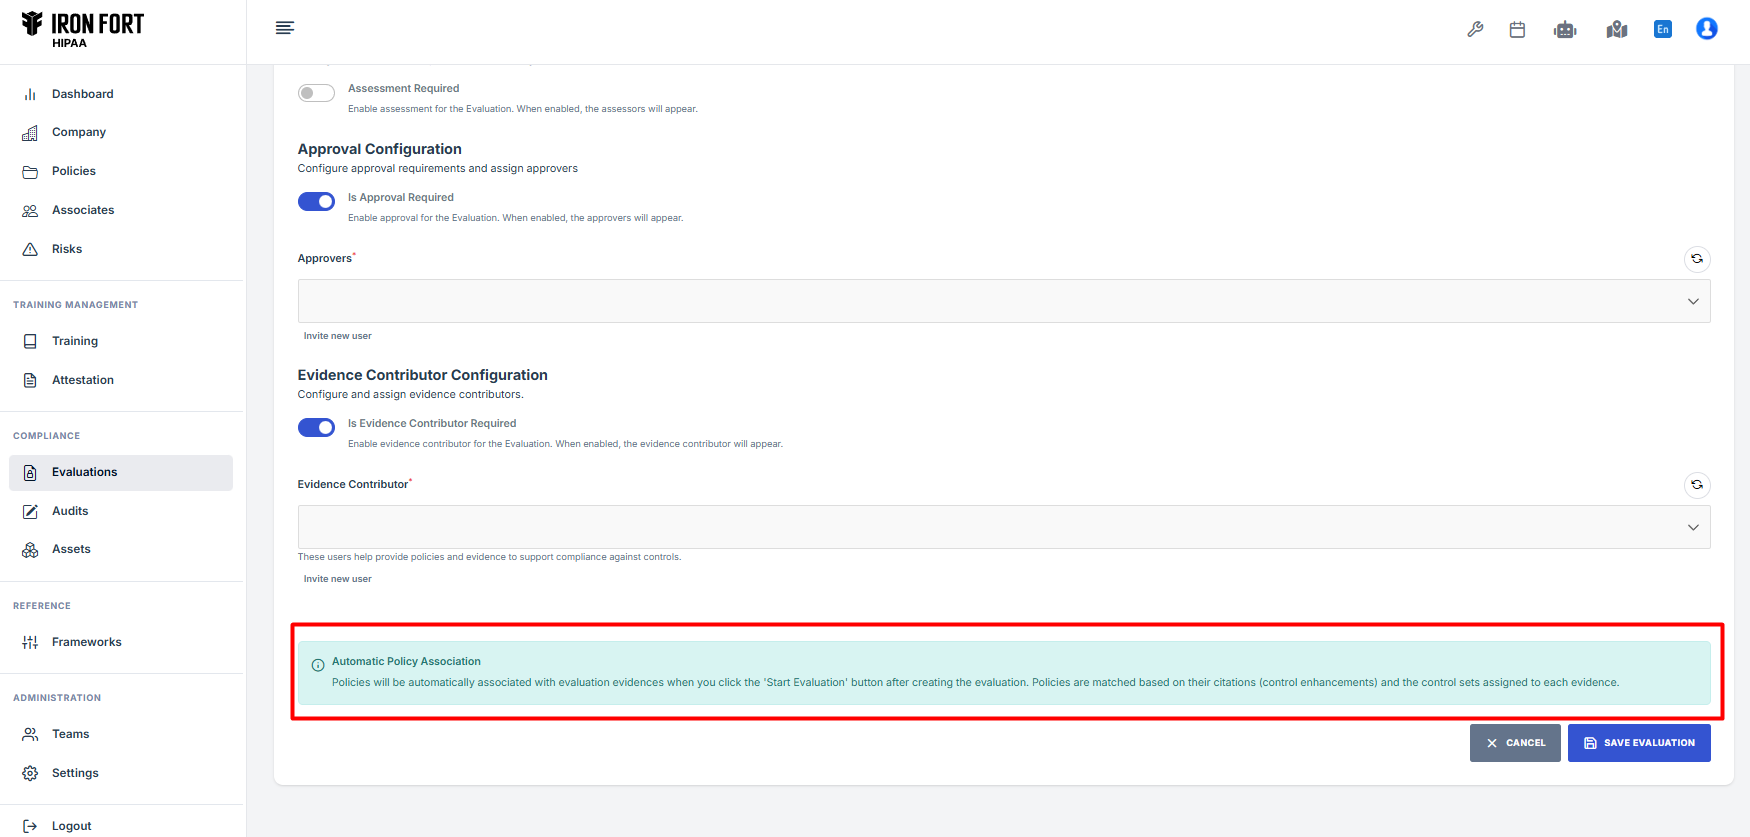Open the robot assistant icon
This screenshot has height=837, width=1750.
tap(1565, 29)
